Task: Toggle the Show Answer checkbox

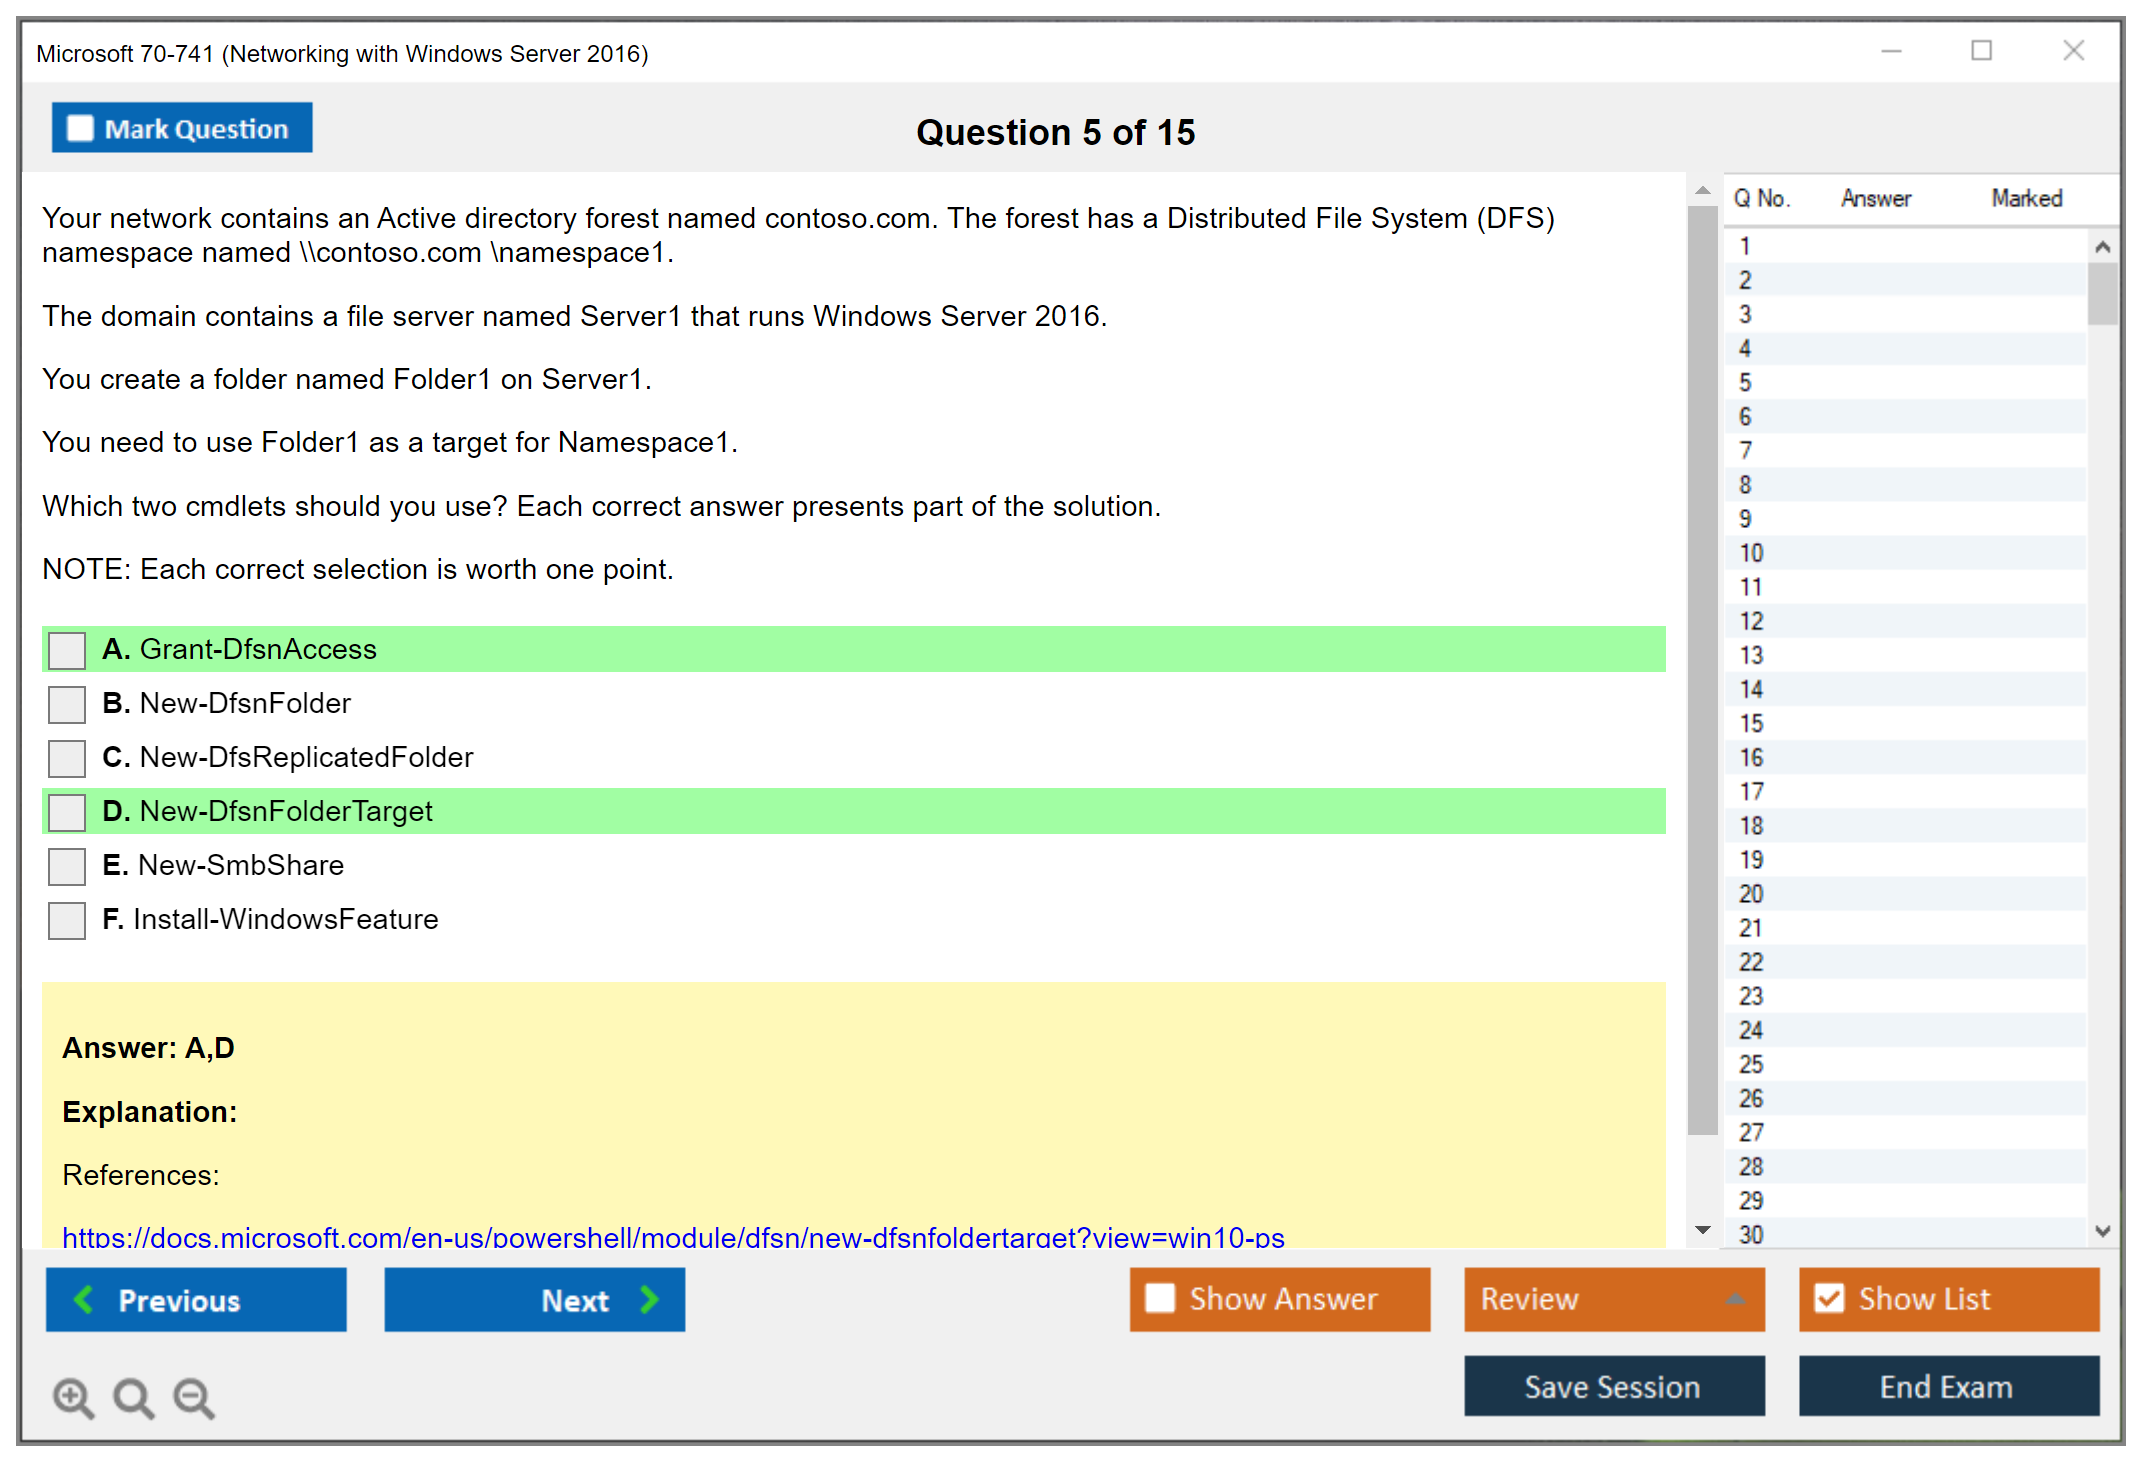Action: click(1160, 1298)
